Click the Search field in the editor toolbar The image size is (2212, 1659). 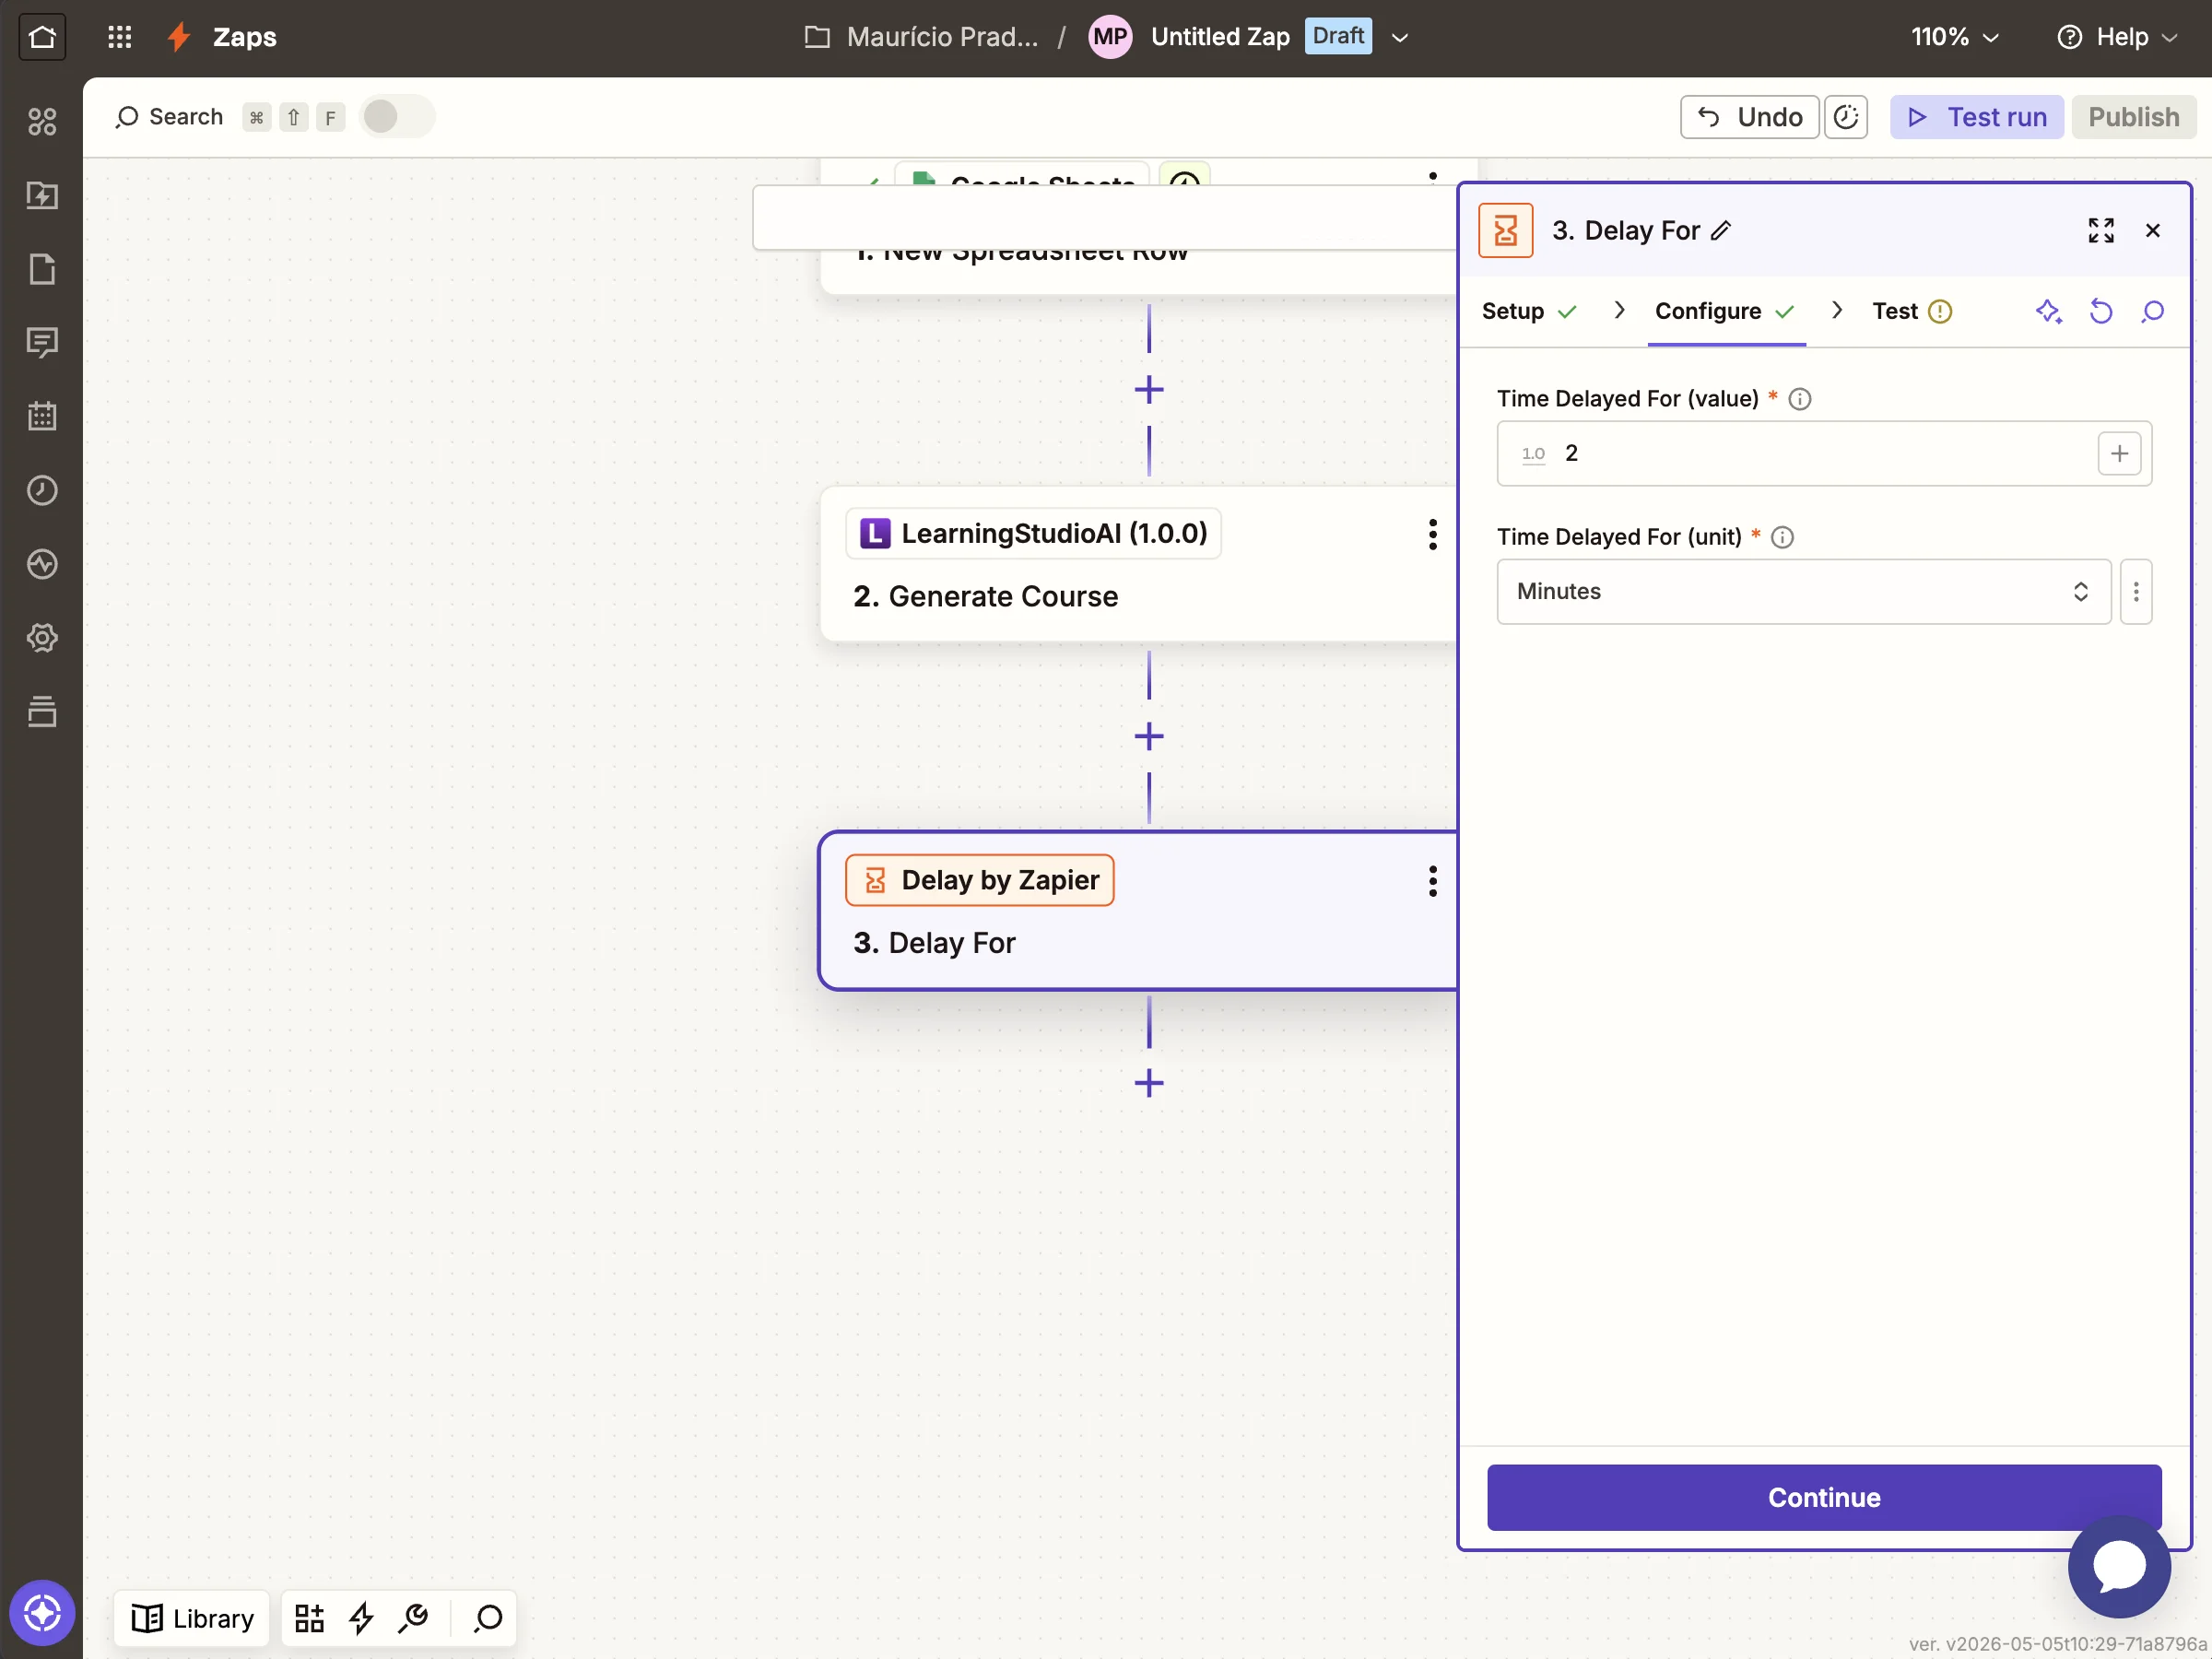(171, 117)
